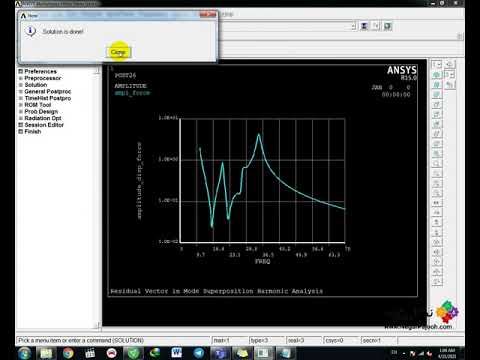Select General Postproc in the Main Menu
The width and height of the screenshot is (480, 360).
coord(48,91)
